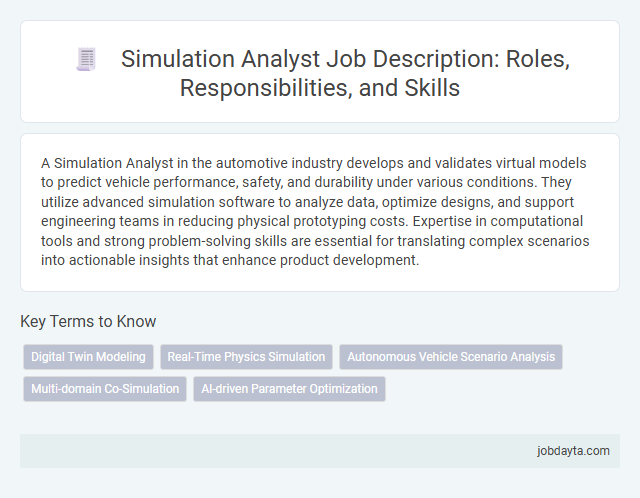640x498 pixels.
Task: Visit the jobdayta.com footer link
Action: pos(573,451)
